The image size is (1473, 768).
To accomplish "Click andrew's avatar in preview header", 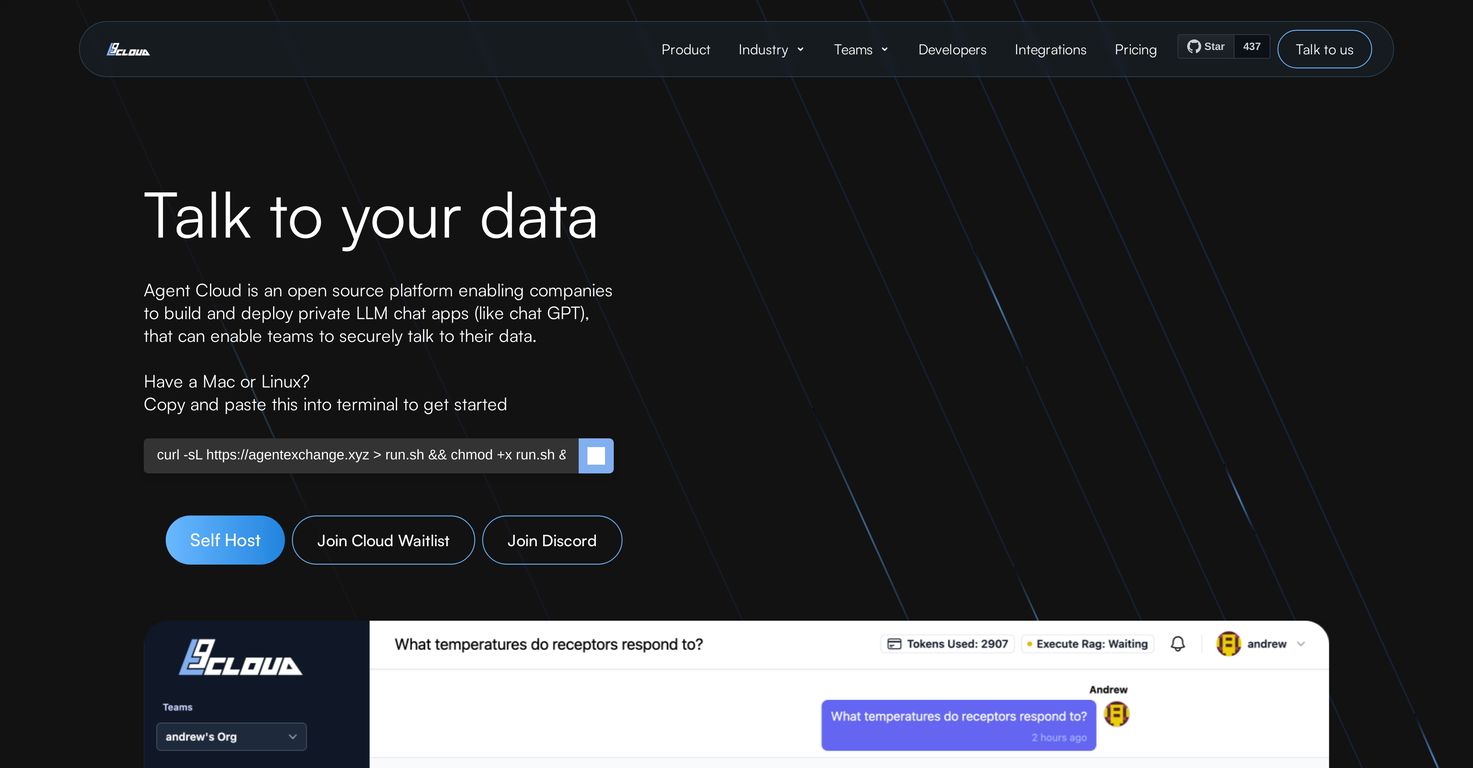I will (1228, 644).
